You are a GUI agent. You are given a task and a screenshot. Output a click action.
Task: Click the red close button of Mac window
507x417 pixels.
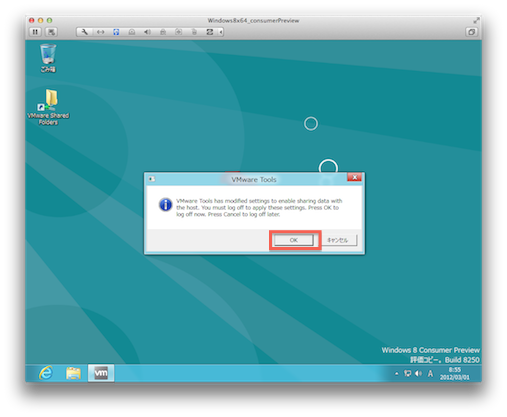(32, 20)
